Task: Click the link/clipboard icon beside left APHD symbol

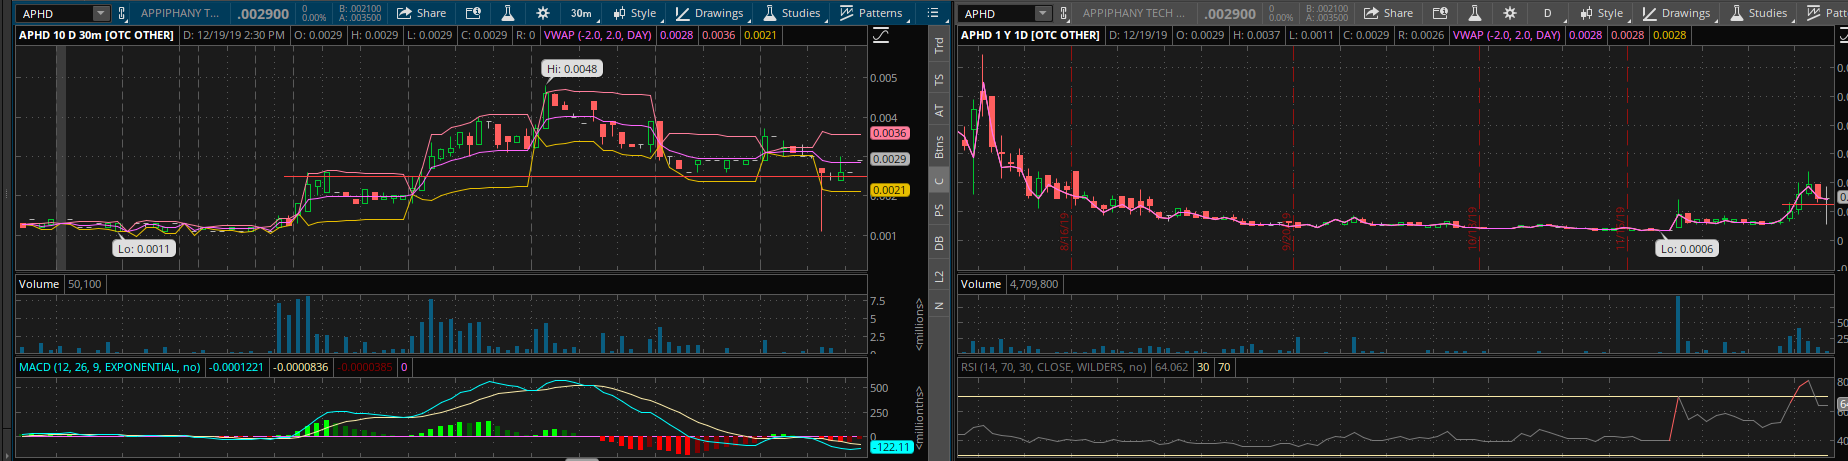Action: [x=122, y=13]
